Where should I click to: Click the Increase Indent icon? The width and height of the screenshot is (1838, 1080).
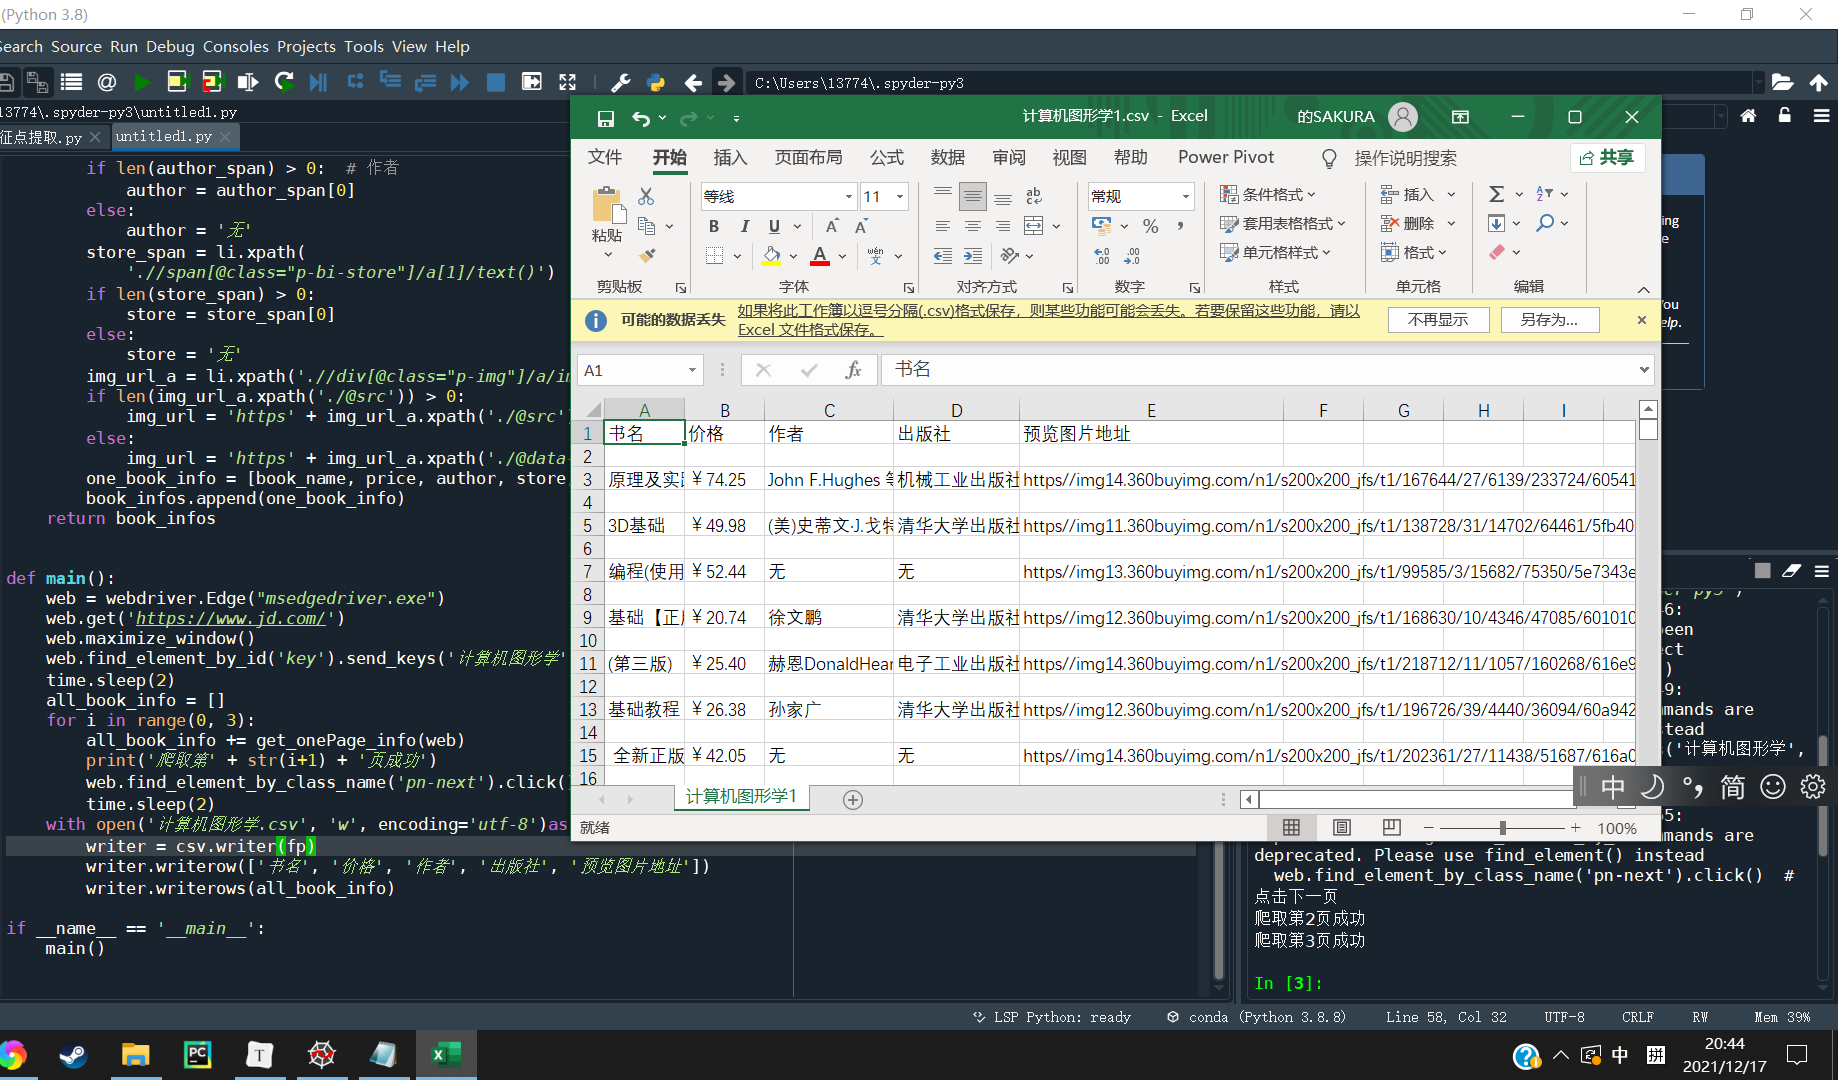[972, 256]
